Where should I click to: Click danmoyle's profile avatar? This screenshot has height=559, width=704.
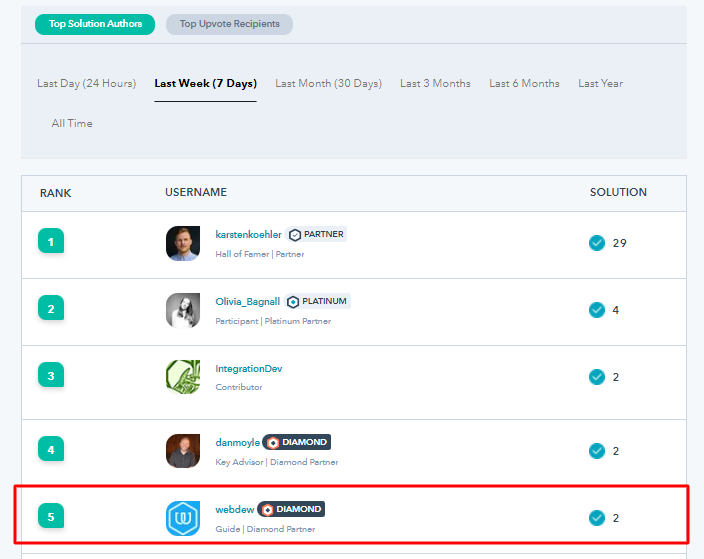pyautogui.click(x=183, y=451)
